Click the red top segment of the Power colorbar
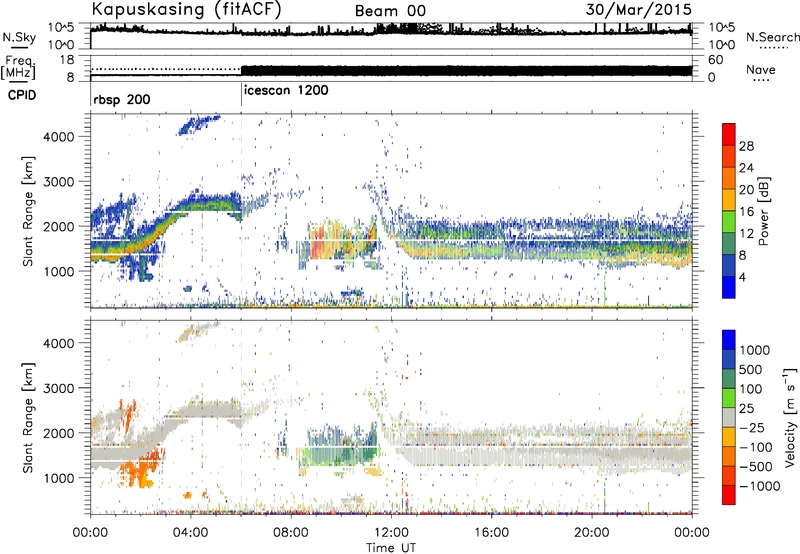Viewport: 800px width, 554px height. [729, 134]
